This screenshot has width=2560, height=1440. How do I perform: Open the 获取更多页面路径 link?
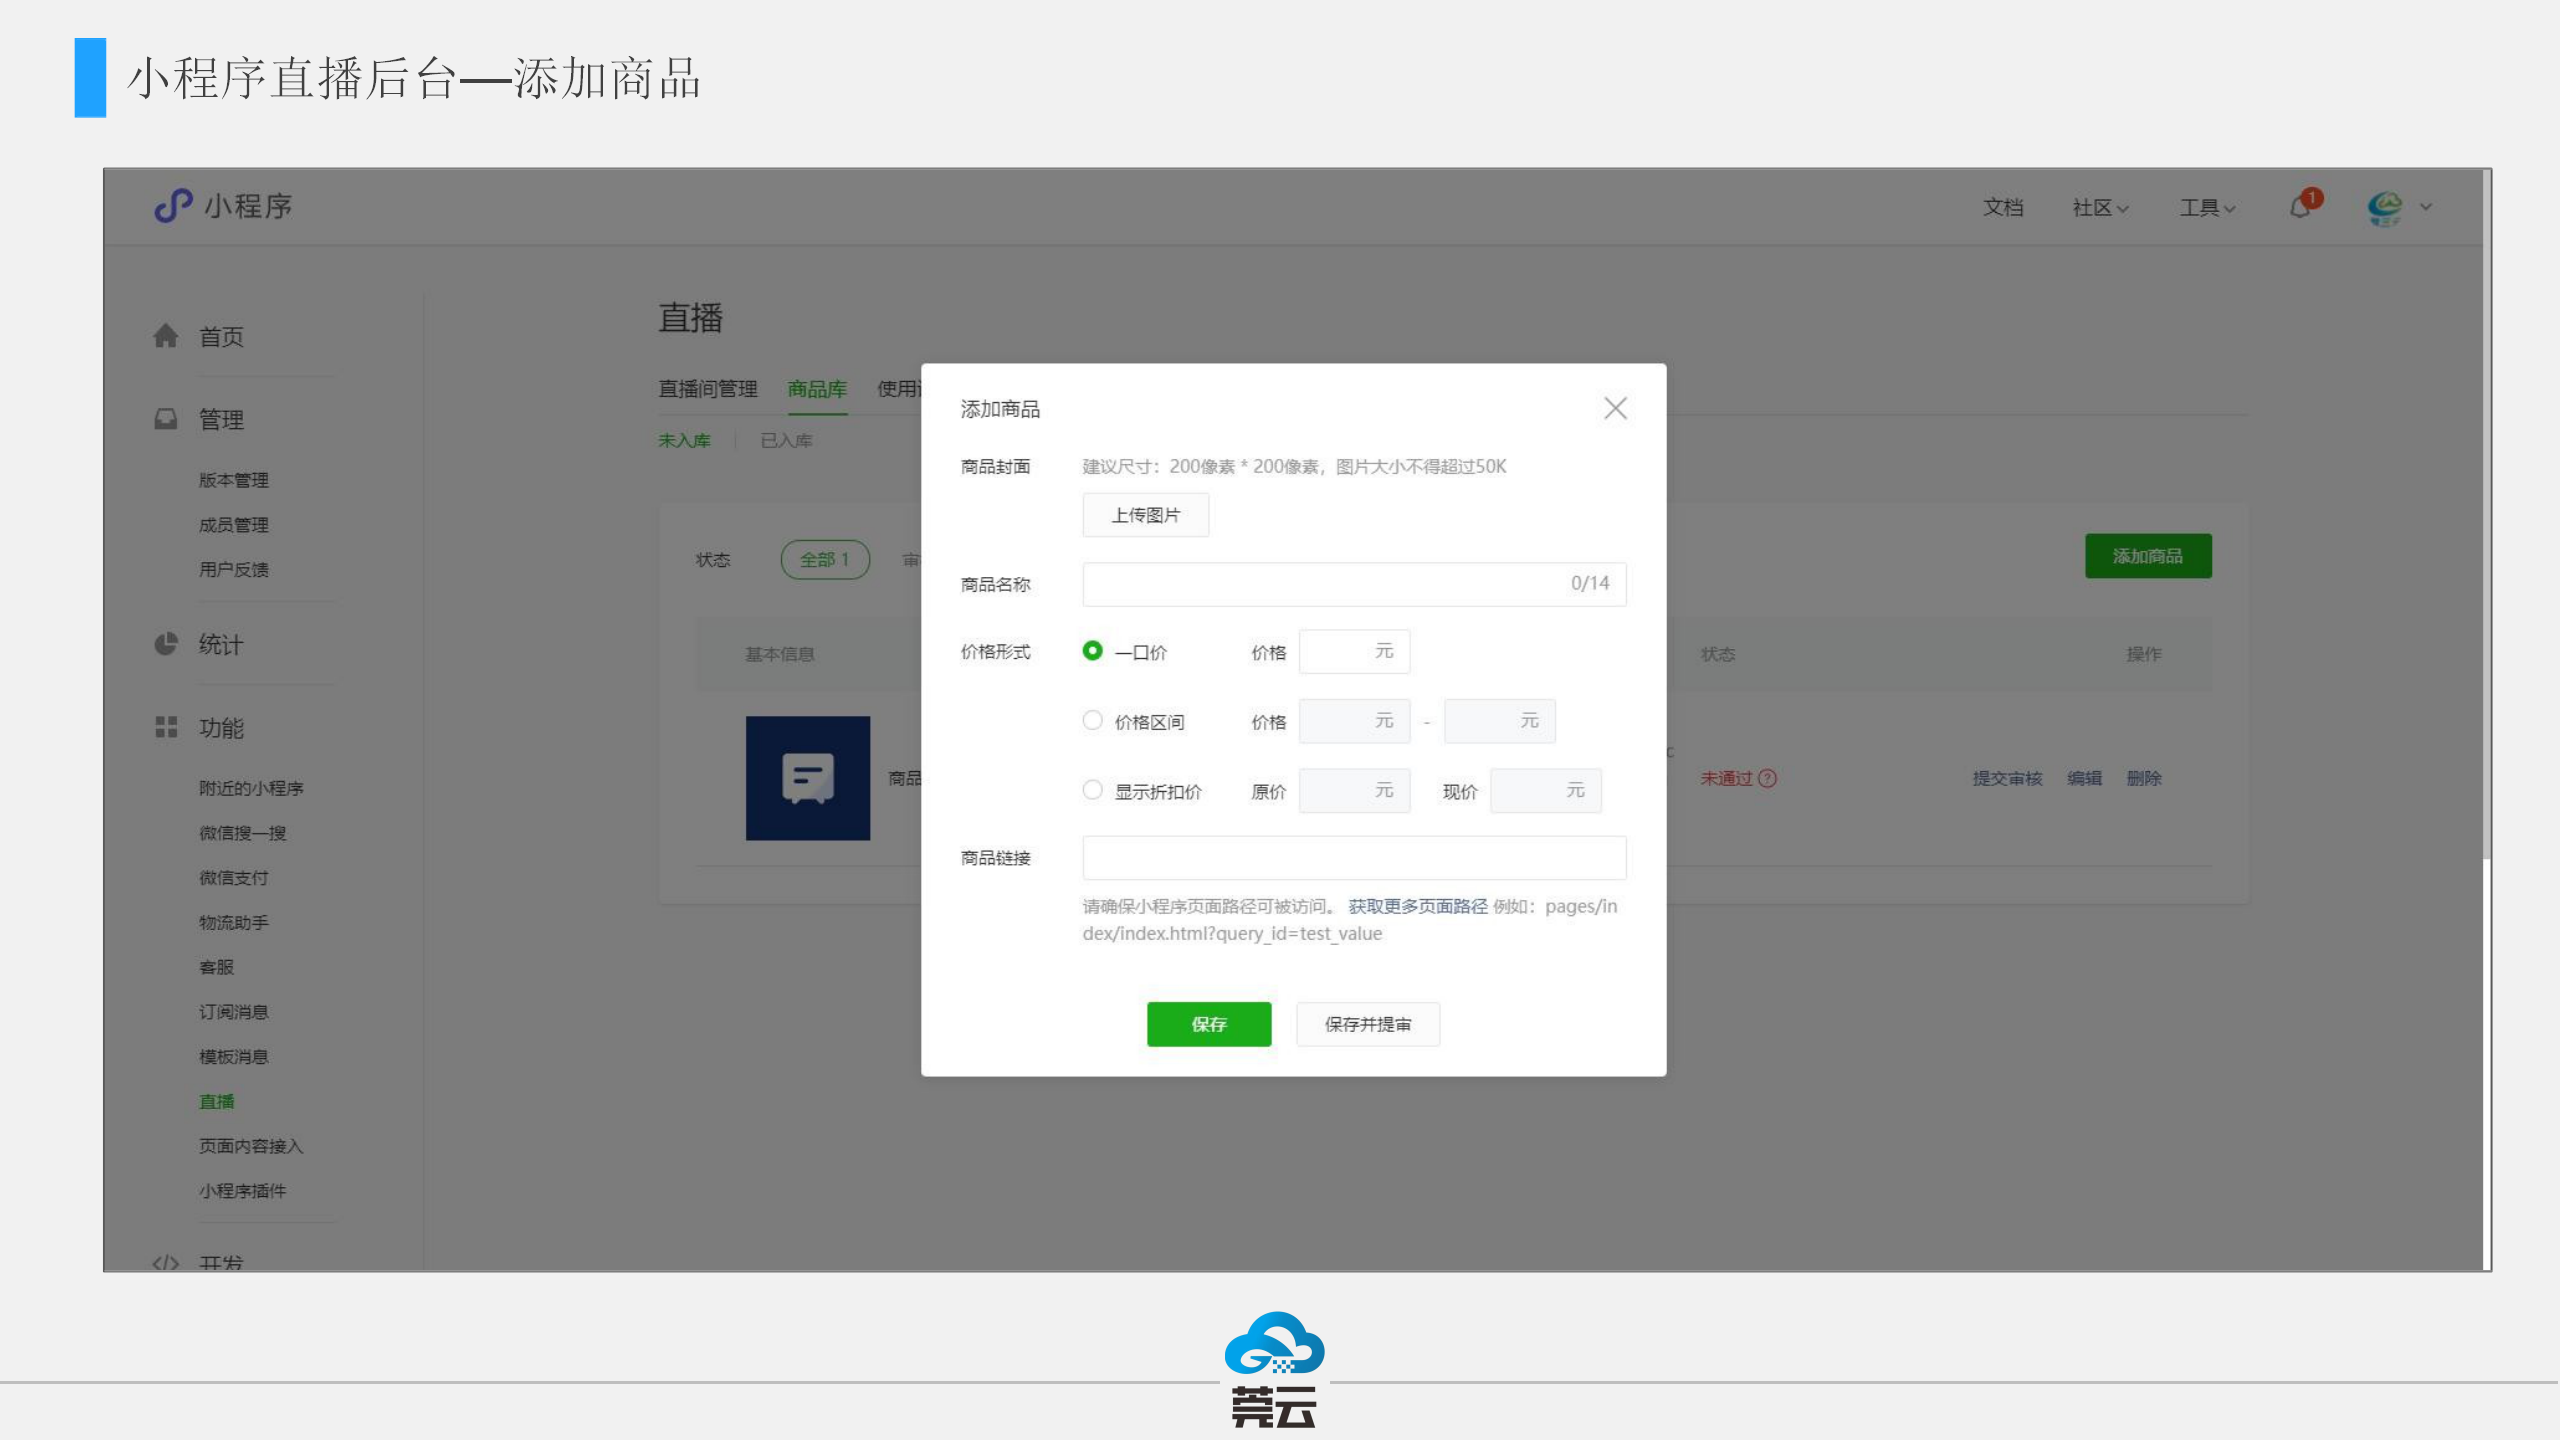point(1418,906)
